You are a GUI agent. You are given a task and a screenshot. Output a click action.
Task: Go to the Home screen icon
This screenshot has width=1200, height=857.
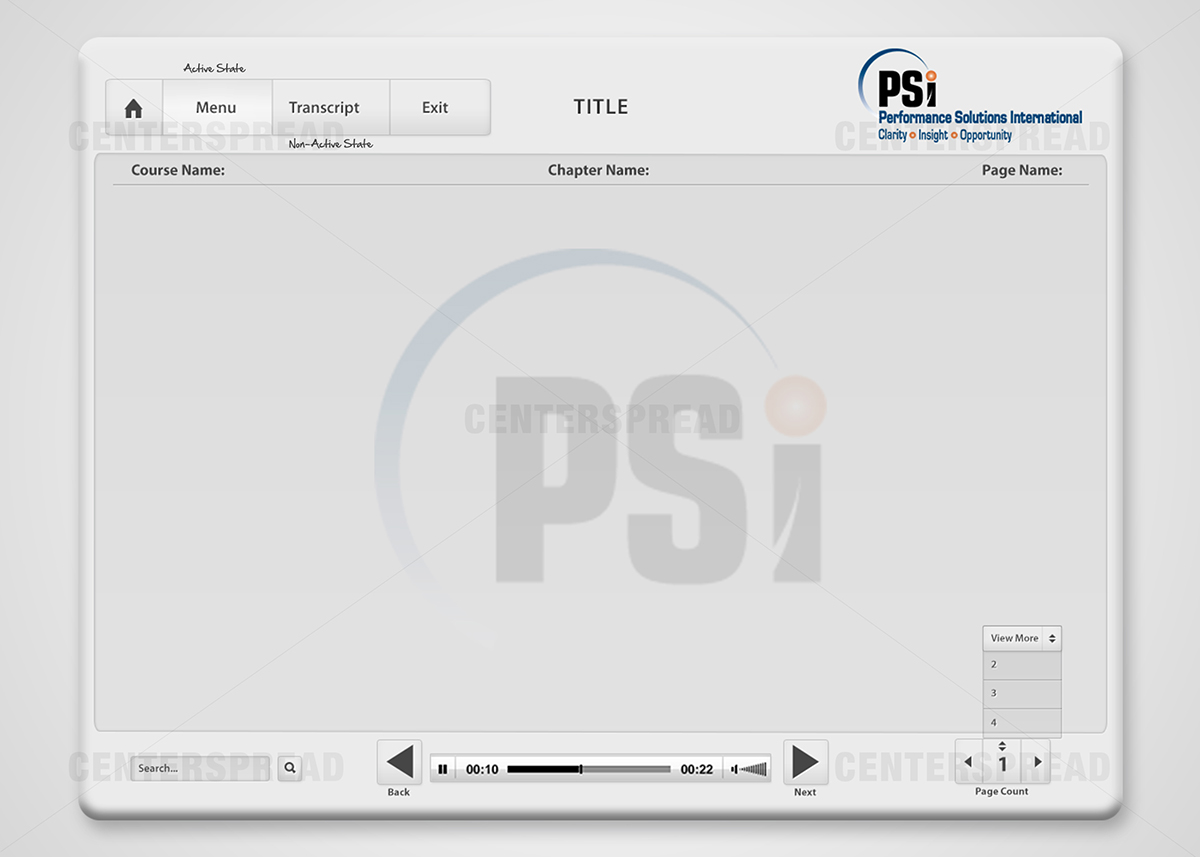point(133,108)
